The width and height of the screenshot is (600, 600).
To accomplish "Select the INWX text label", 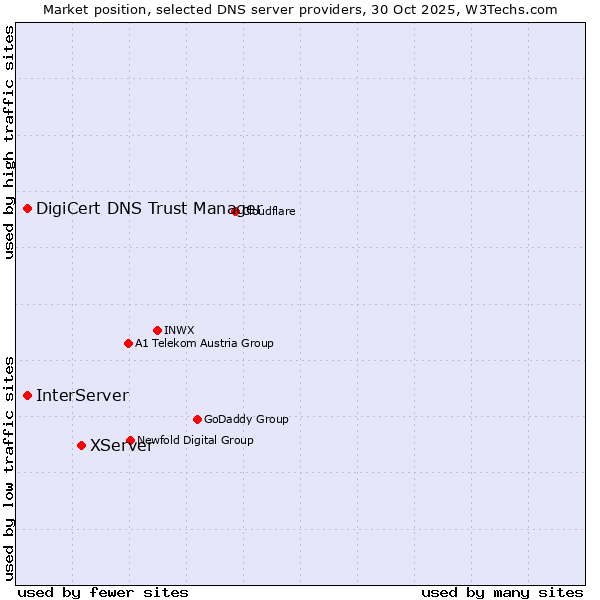I will 179,330.
